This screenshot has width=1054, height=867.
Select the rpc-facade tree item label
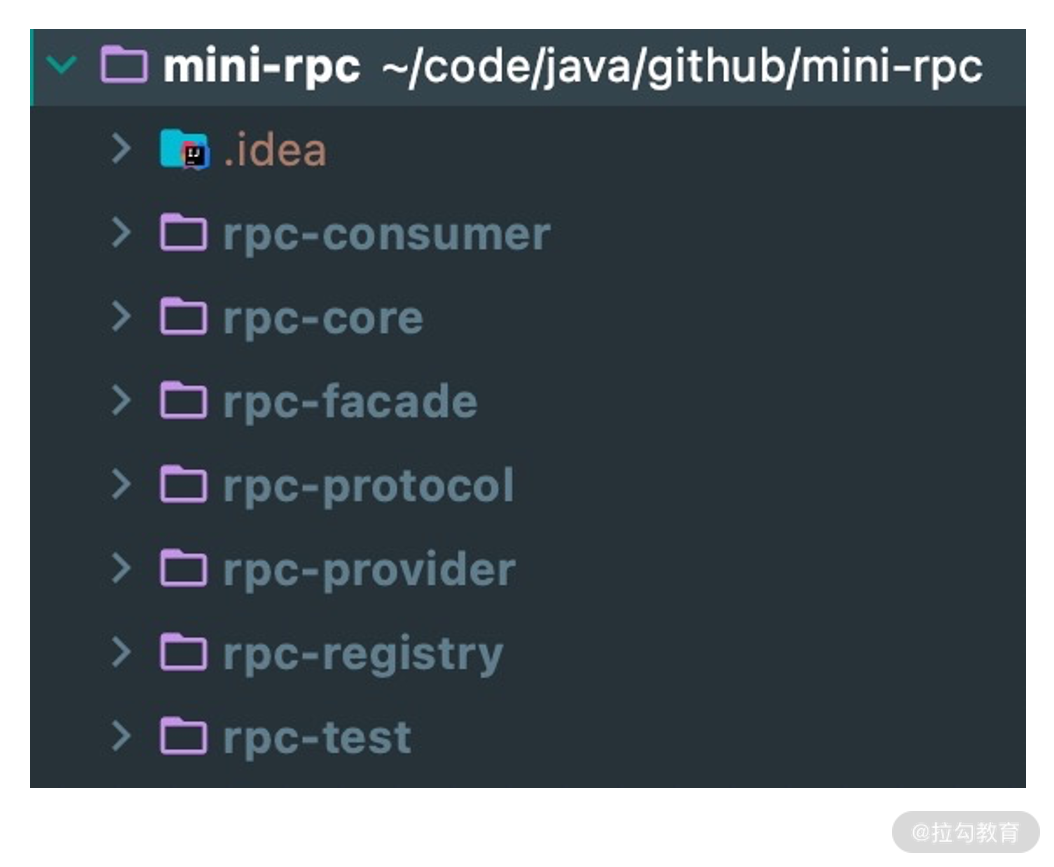click(x=350, y=402)
